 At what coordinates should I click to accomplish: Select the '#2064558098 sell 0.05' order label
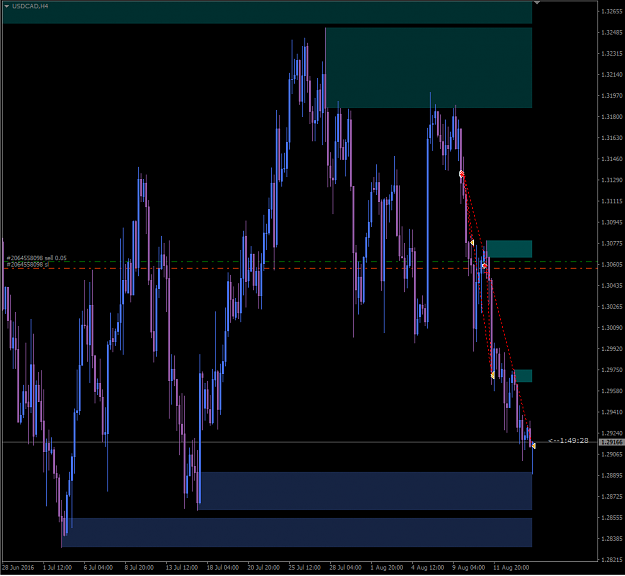(x=37, y=258)
